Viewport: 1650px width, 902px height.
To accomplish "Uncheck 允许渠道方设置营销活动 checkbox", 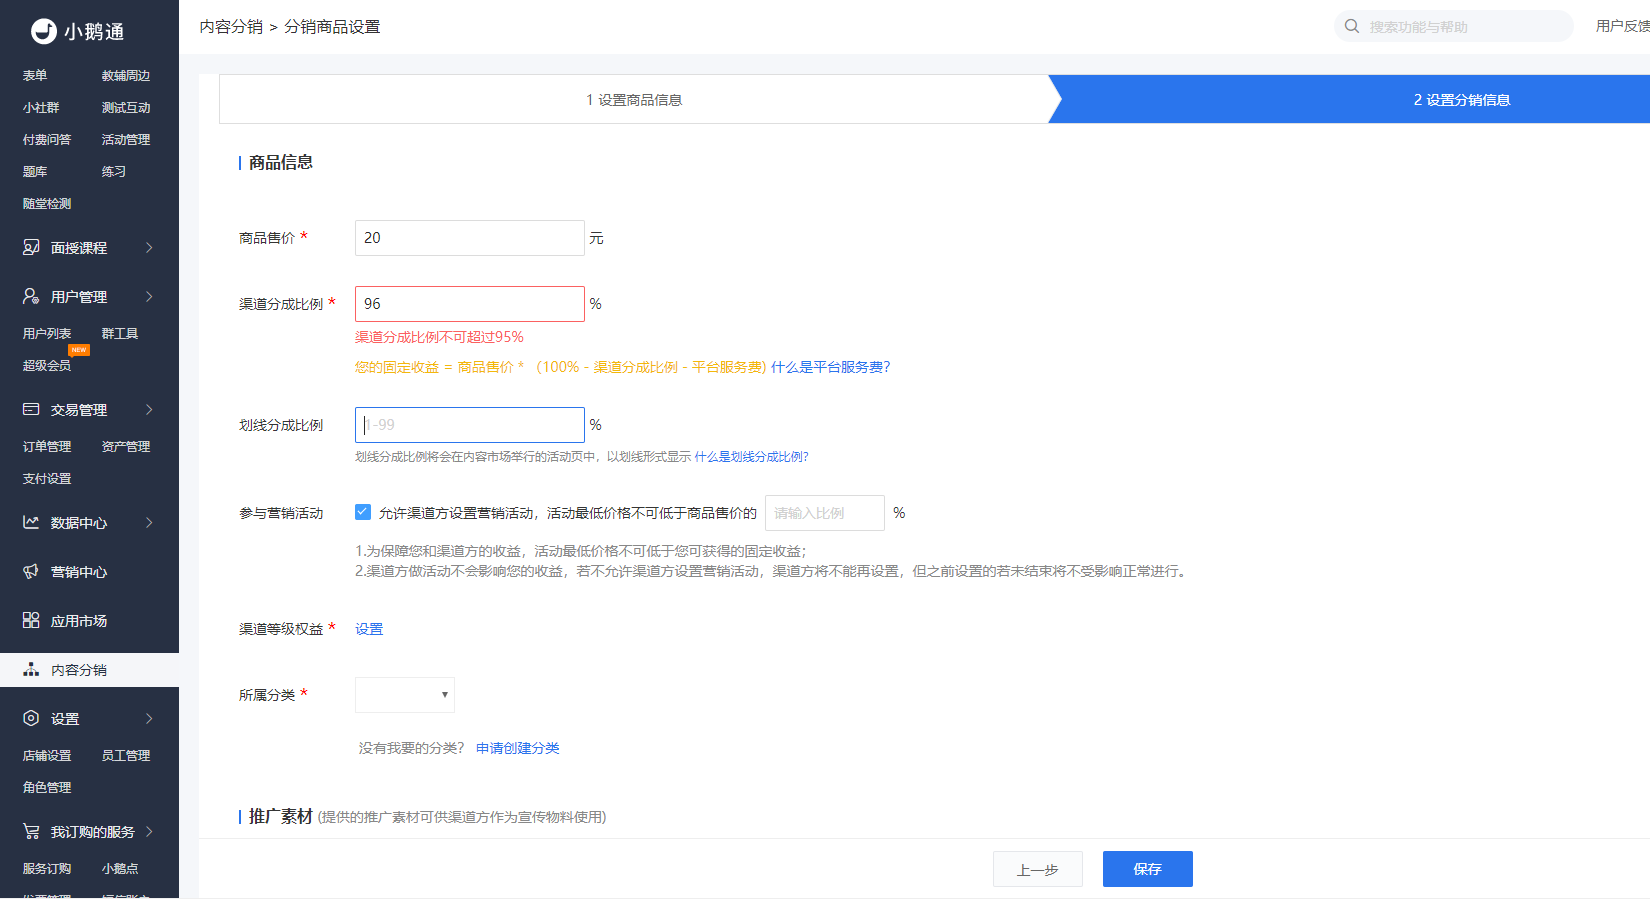I will [363, 512].
